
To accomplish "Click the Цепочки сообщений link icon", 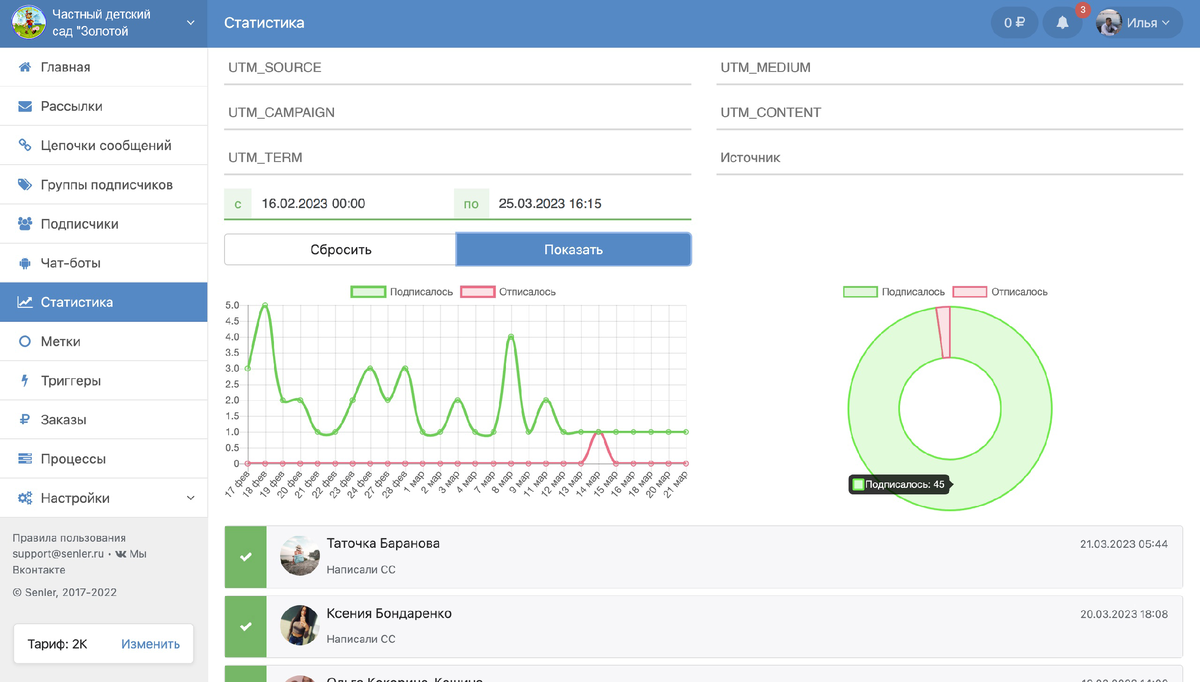I will point(25,145).
